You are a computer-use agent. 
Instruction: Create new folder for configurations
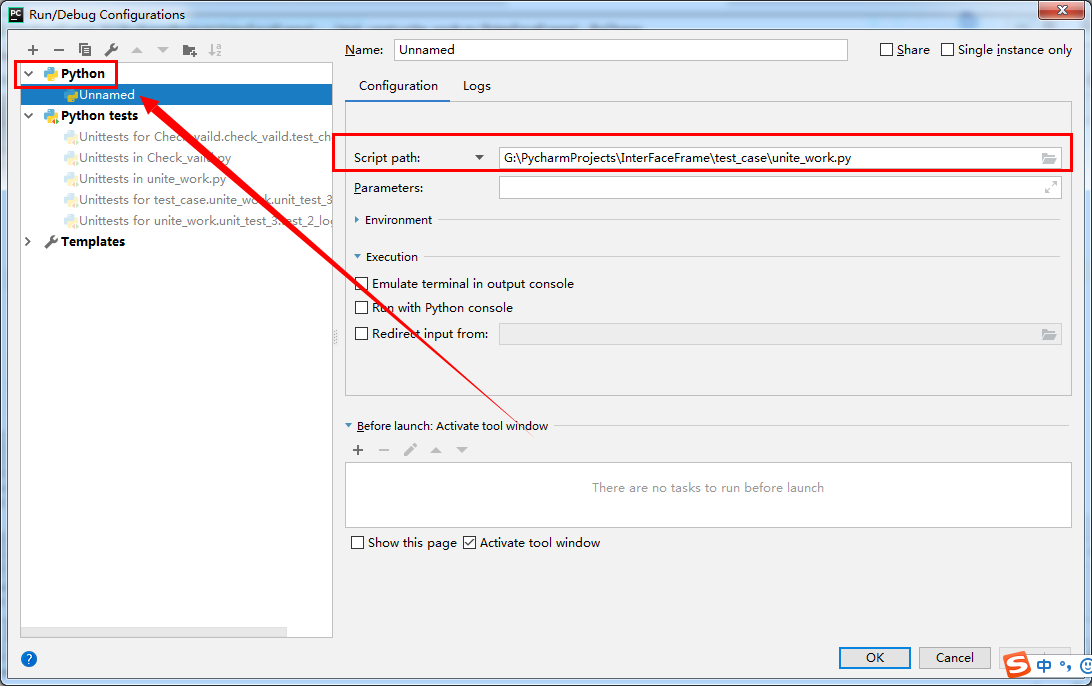(x=189, y=49)
